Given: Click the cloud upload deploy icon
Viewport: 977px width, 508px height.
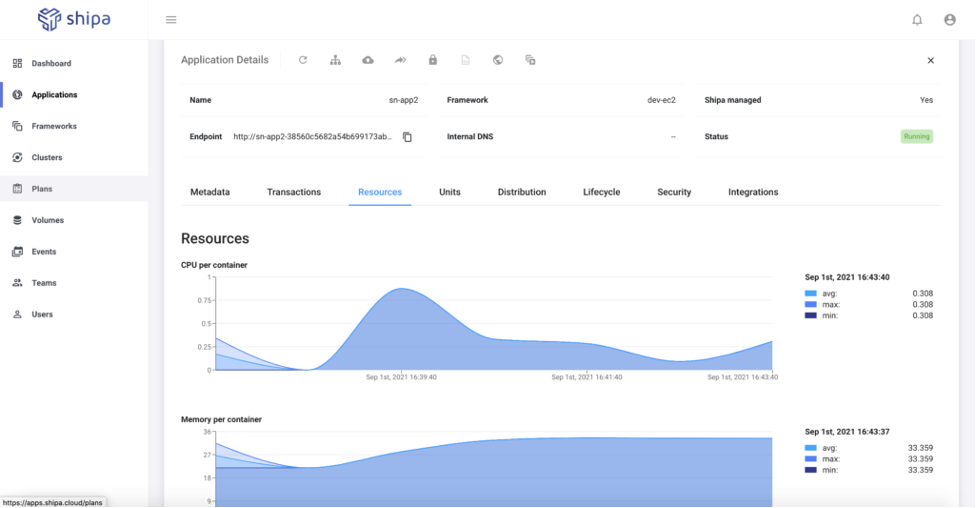Looking at the screenshot, I should coord(368,60).
